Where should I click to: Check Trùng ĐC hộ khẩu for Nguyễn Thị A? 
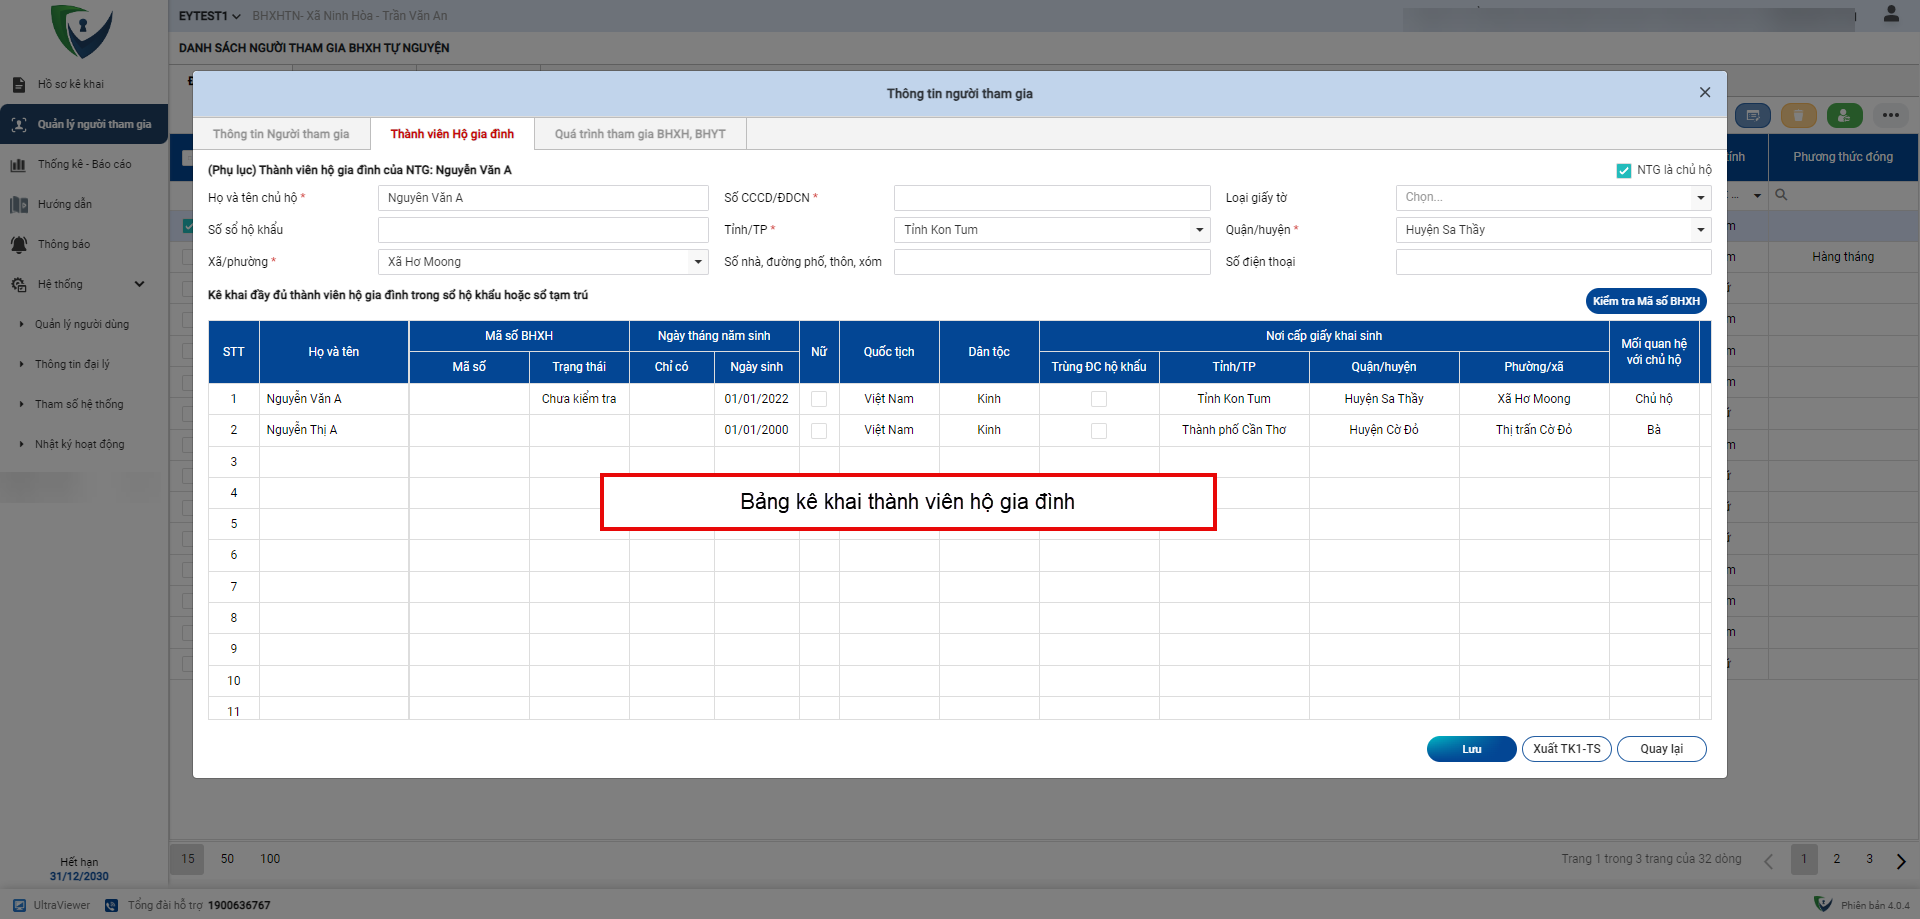coord(1099,431)
